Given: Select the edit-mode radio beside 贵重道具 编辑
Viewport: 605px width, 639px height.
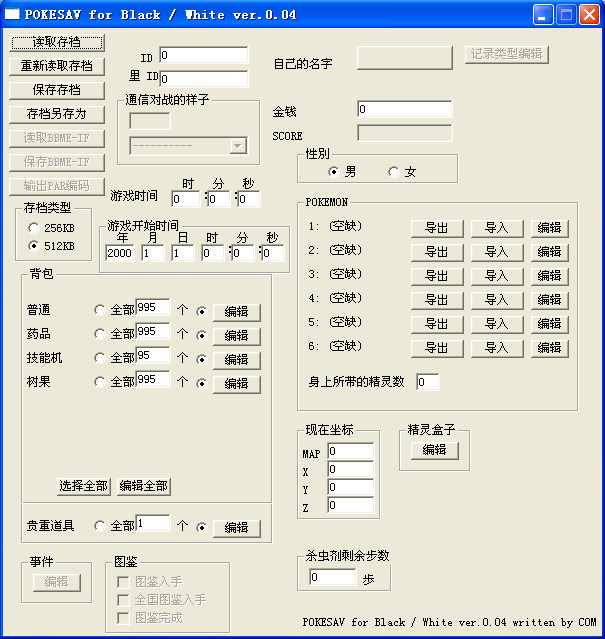Looking at the screenshot, I should pos(201,528).
